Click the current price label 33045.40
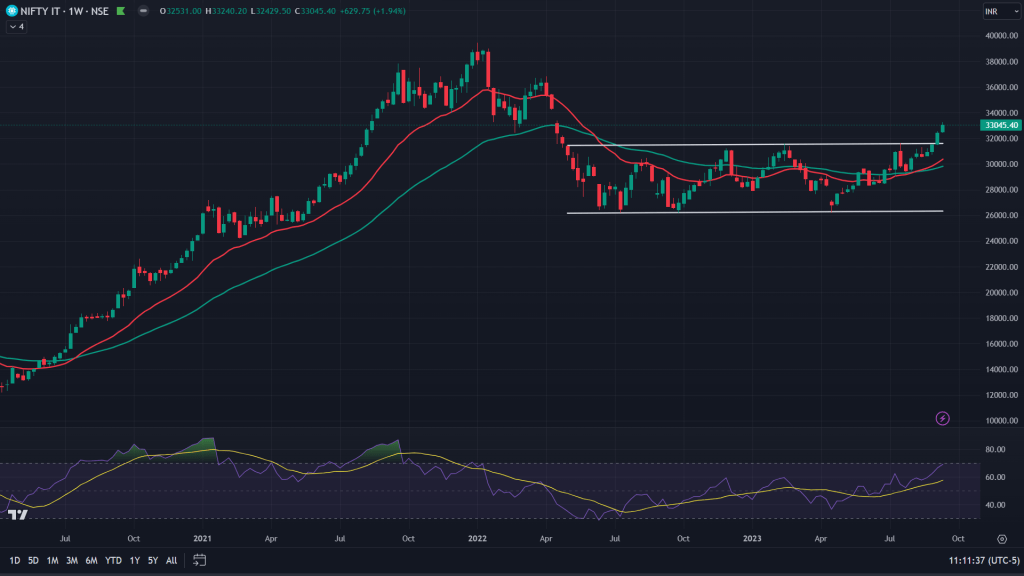 tap(1000, 126)
